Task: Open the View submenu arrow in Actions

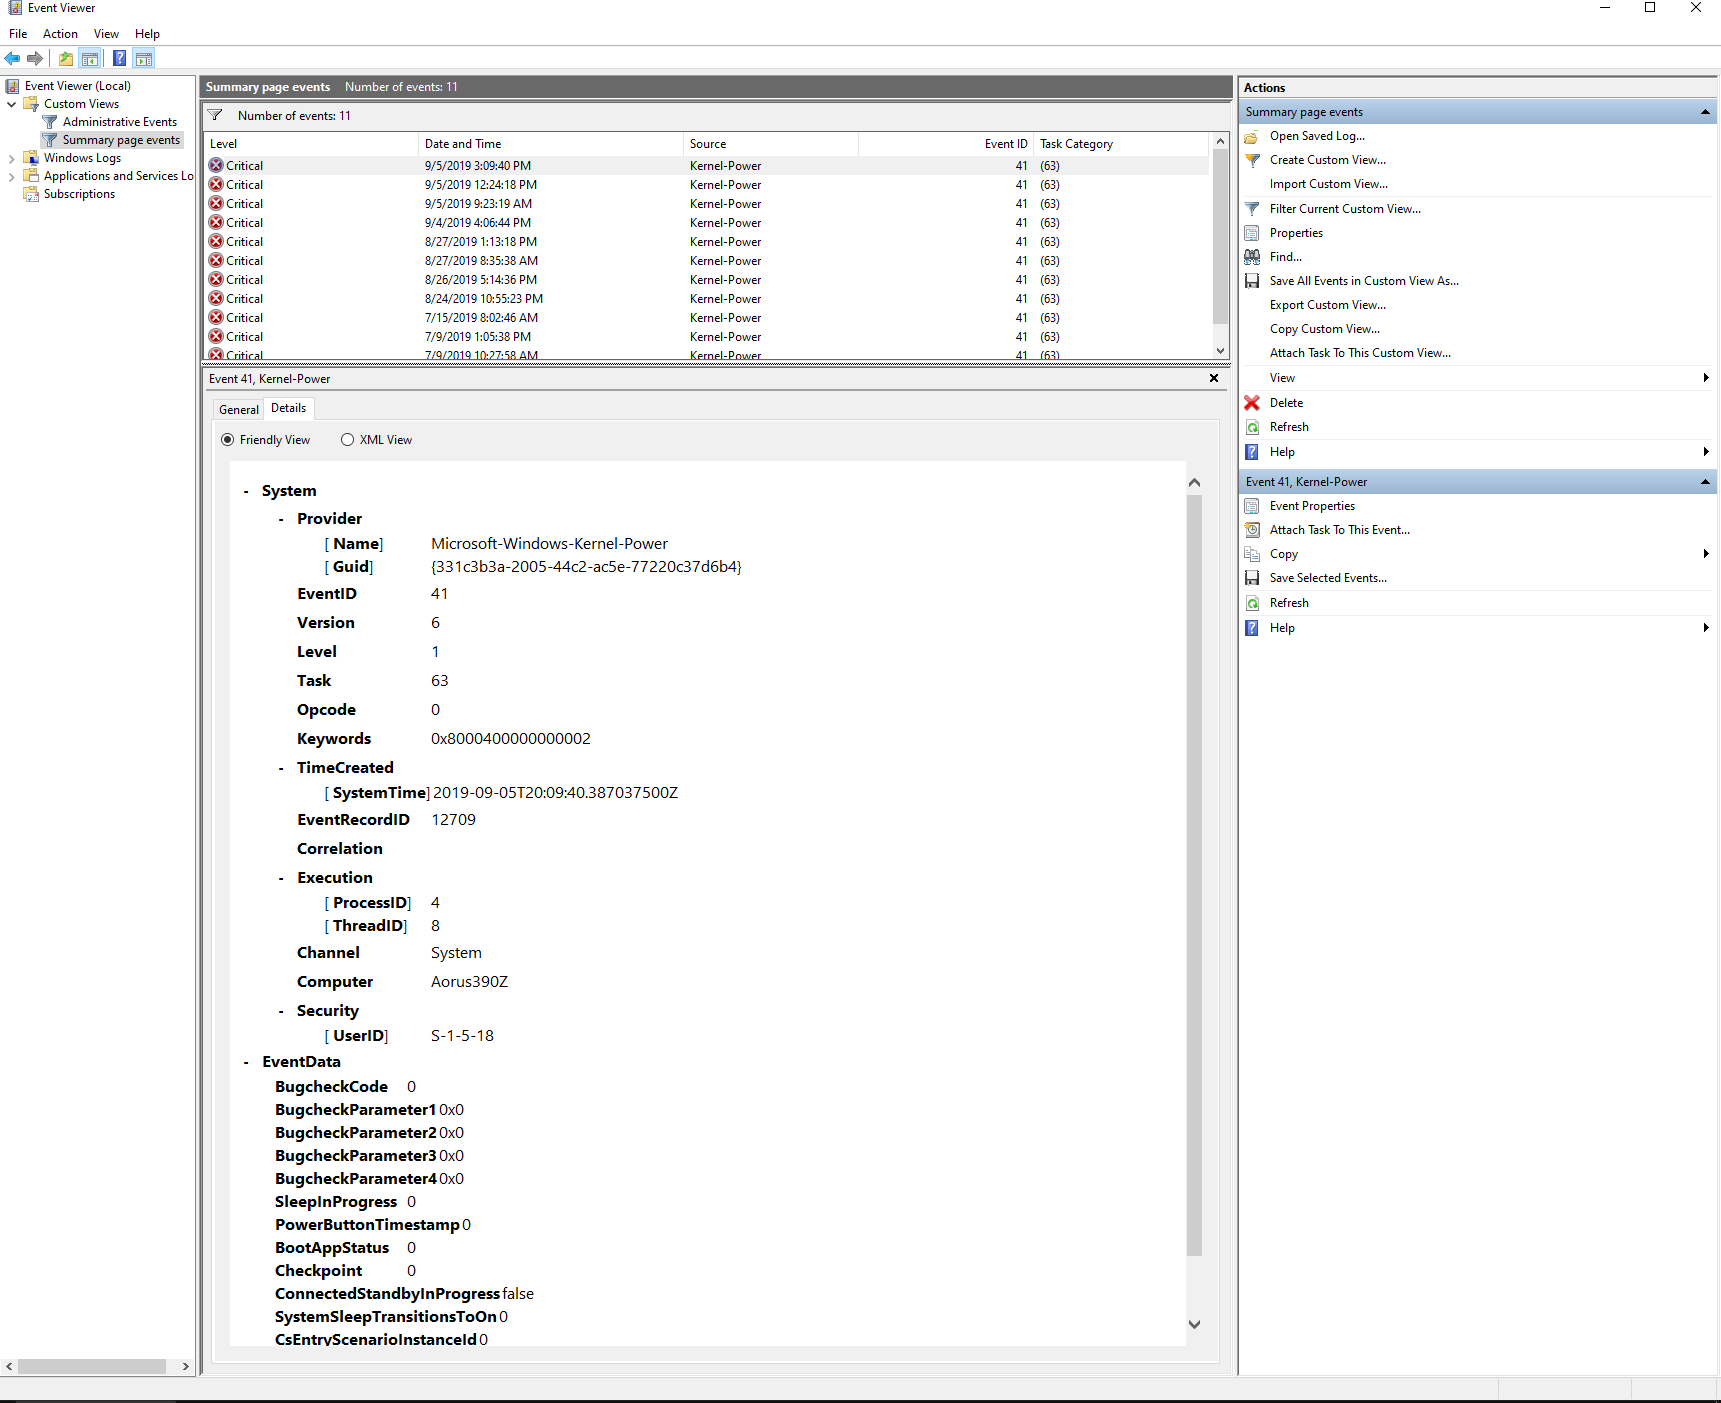Action: tap(1705, 378)
